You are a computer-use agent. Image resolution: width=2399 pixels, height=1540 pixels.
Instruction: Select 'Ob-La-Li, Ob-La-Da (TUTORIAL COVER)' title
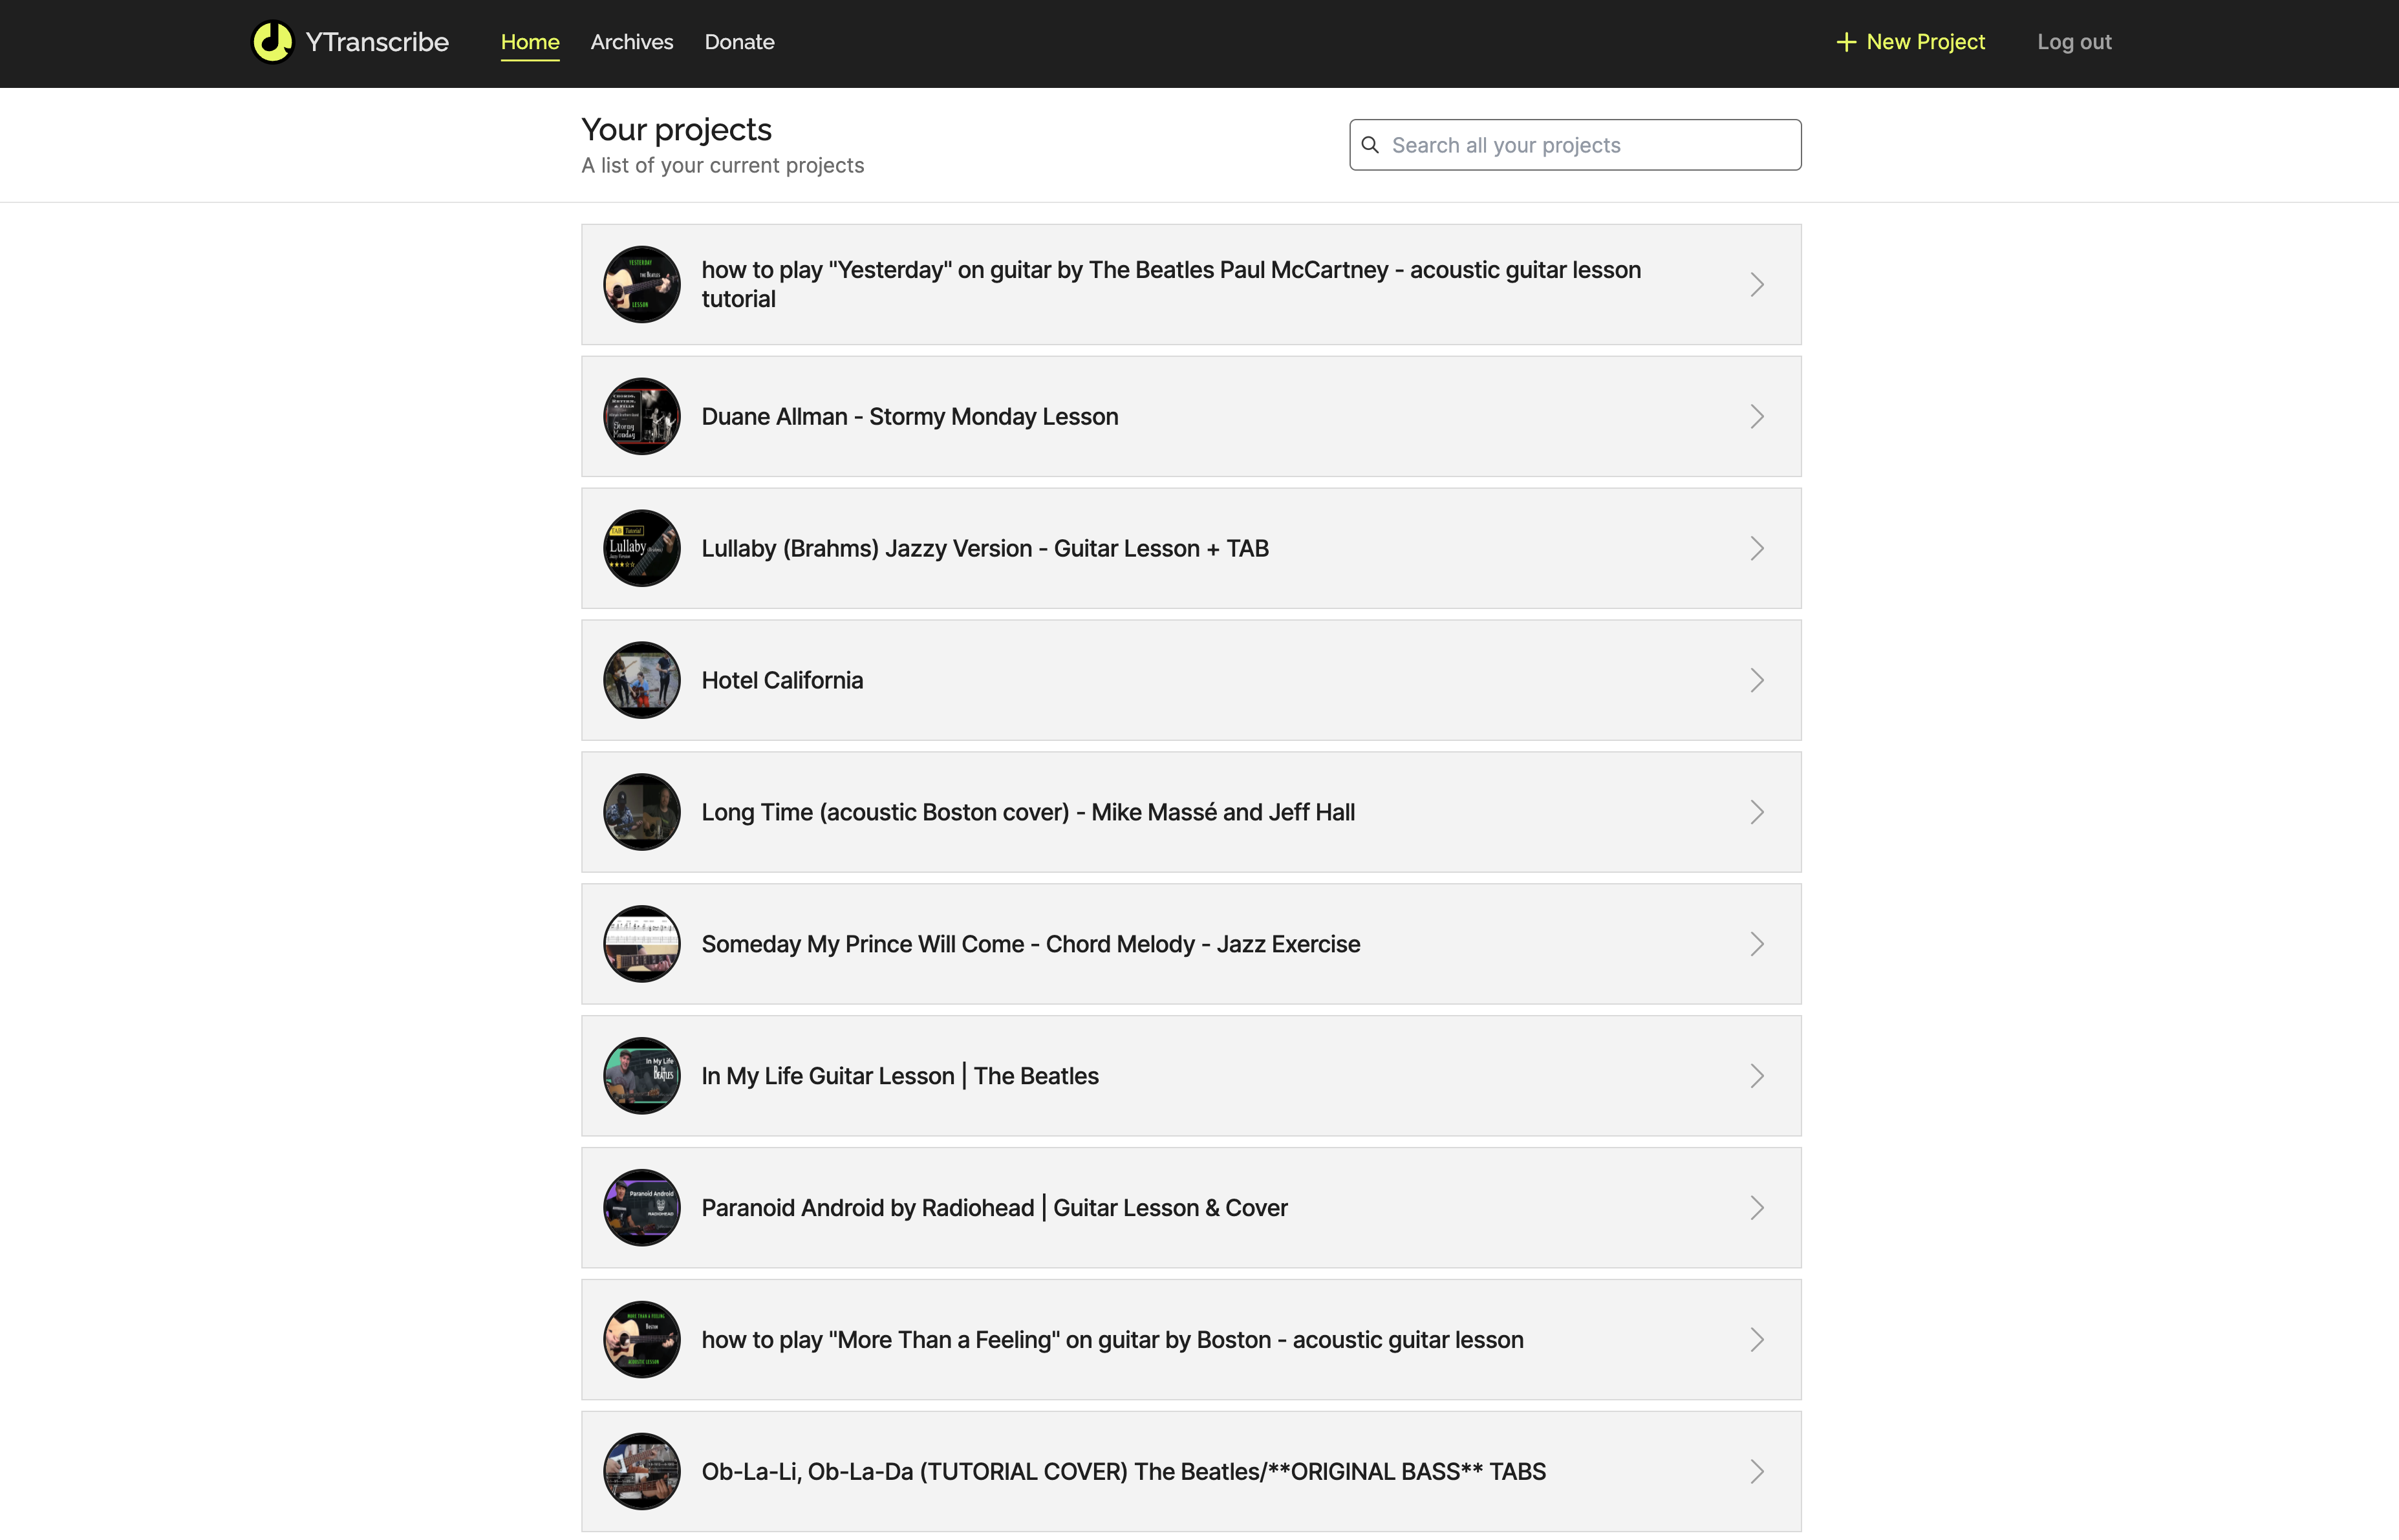tap(1123, 1472)
